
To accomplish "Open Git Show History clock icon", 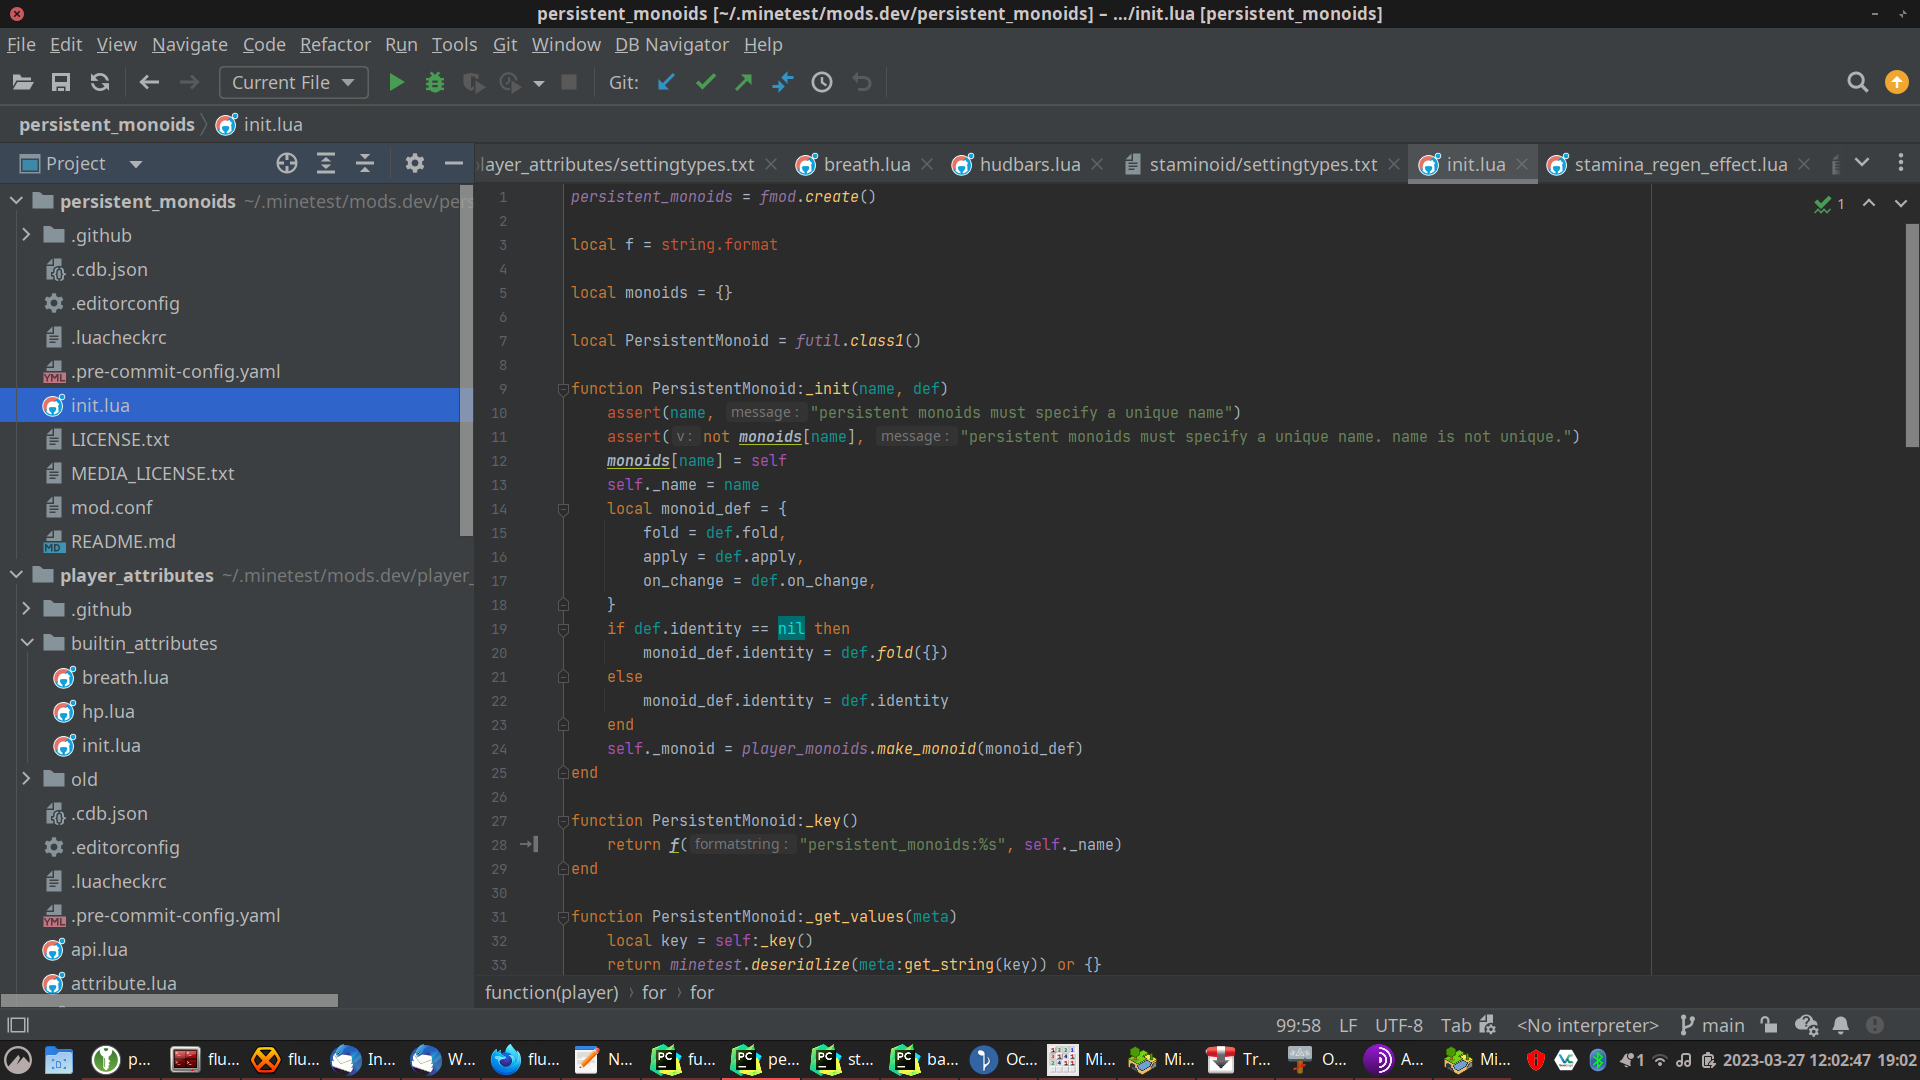I will [x=822, y=83].
